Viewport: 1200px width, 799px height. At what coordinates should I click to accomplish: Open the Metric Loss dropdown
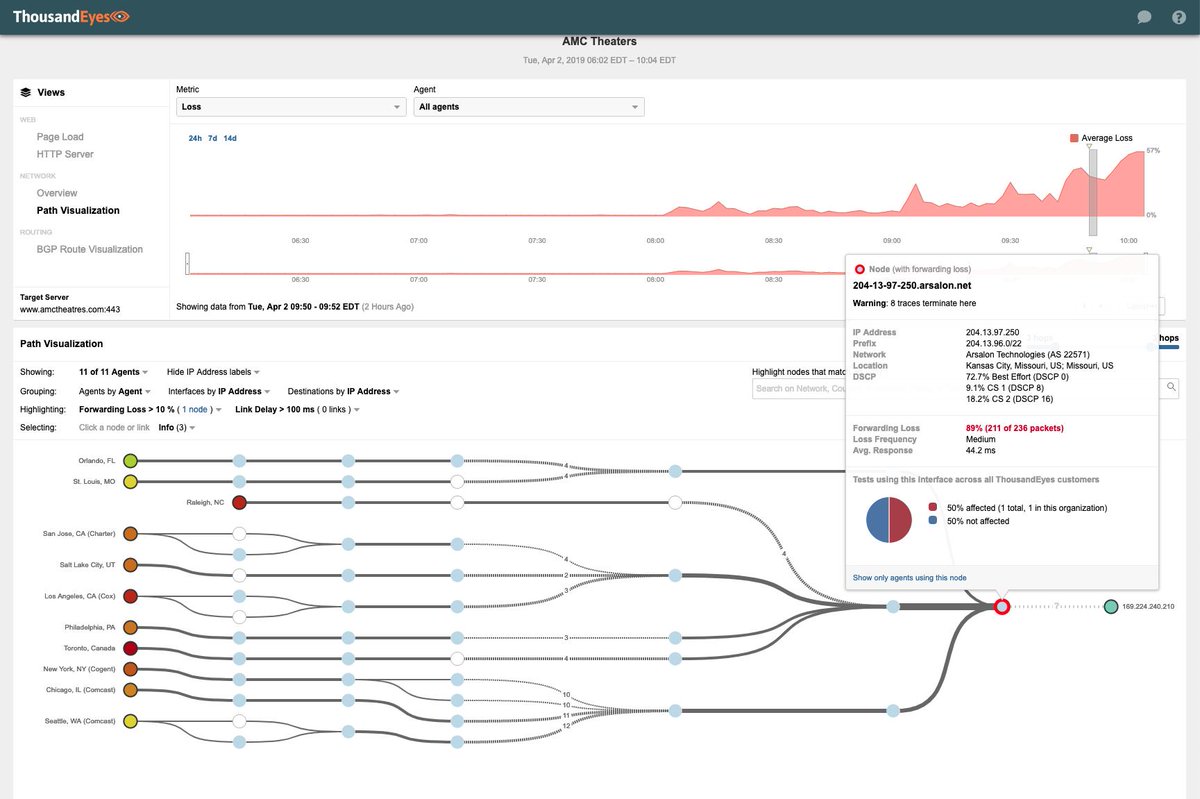290,106
